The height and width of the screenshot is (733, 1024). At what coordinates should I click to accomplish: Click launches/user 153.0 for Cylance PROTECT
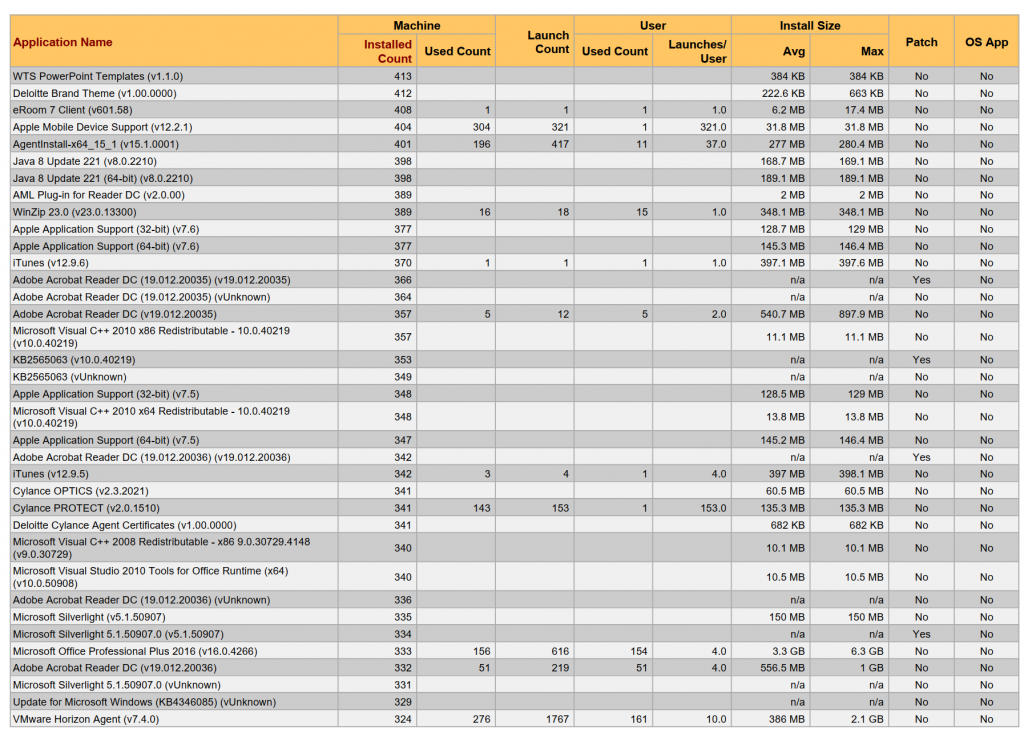pos(713,508)
